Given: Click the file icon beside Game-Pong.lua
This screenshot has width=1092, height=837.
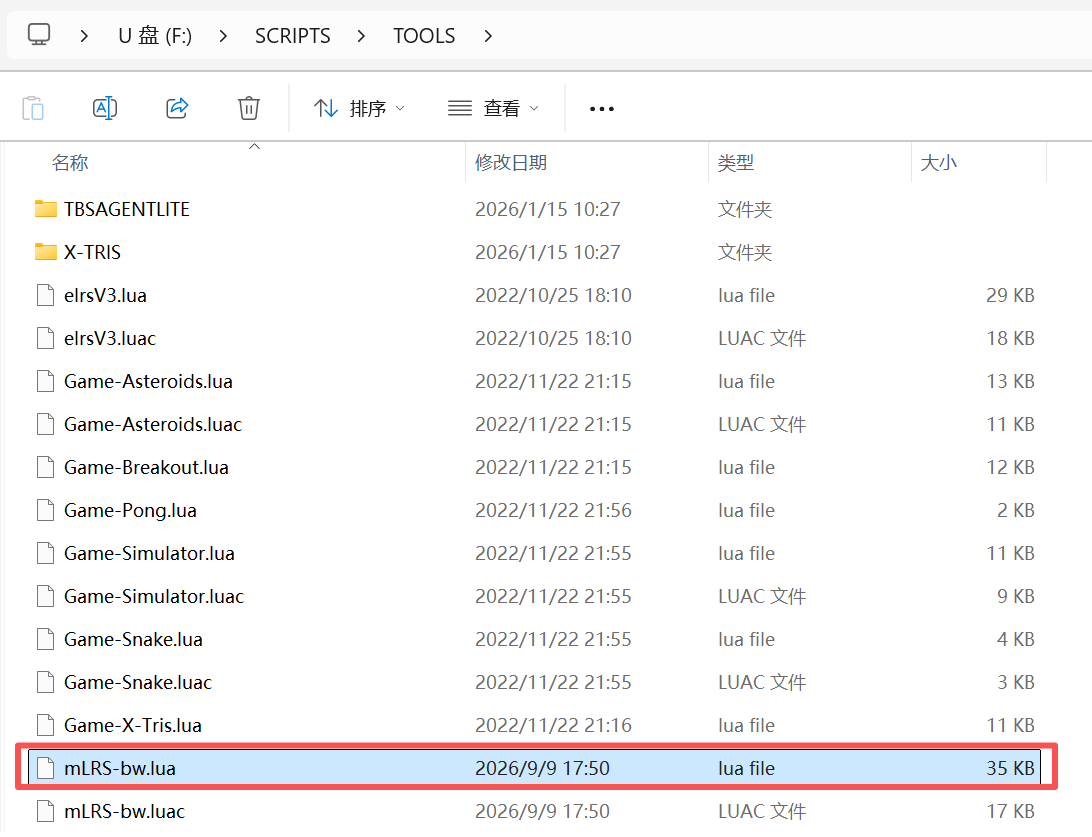Looking at the screenshot, I should click(45, 510).
